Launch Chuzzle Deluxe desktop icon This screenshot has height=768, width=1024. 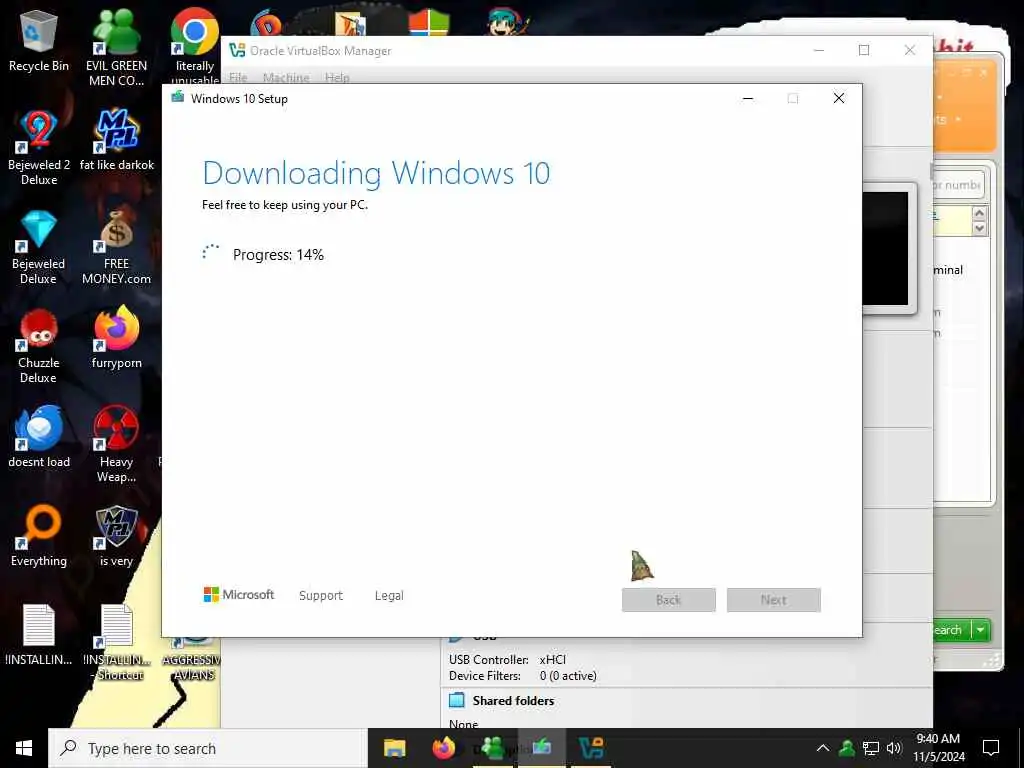[x=39, y=346]
